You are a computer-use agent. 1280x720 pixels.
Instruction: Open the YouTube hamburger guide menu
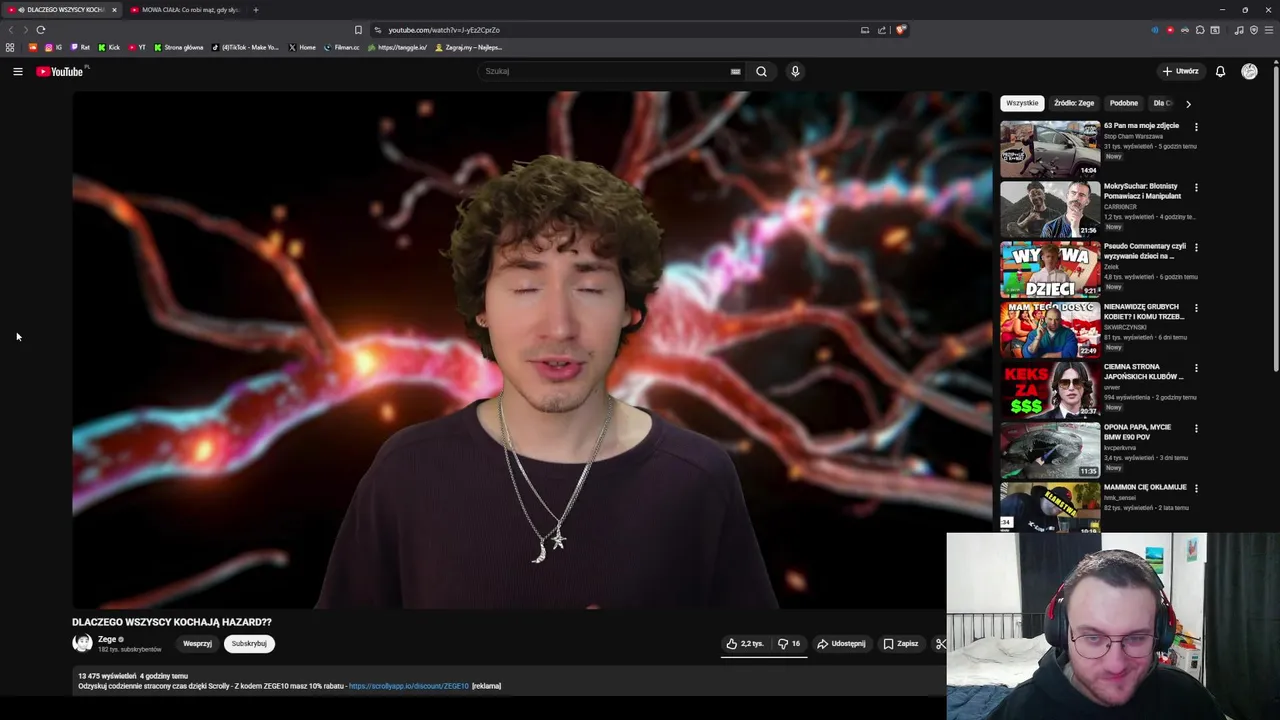18,71
